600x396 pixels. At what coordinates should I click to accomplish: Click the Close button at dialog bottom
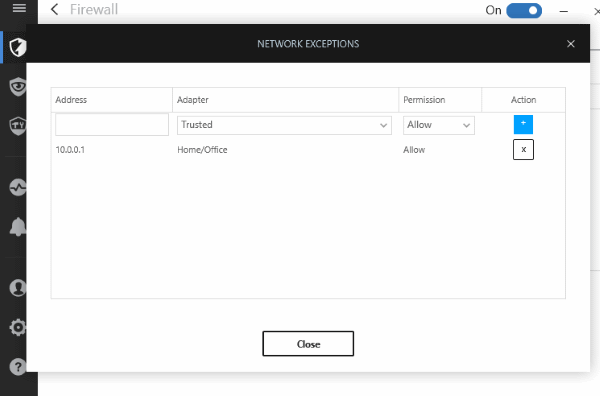(x=308, y=344)
